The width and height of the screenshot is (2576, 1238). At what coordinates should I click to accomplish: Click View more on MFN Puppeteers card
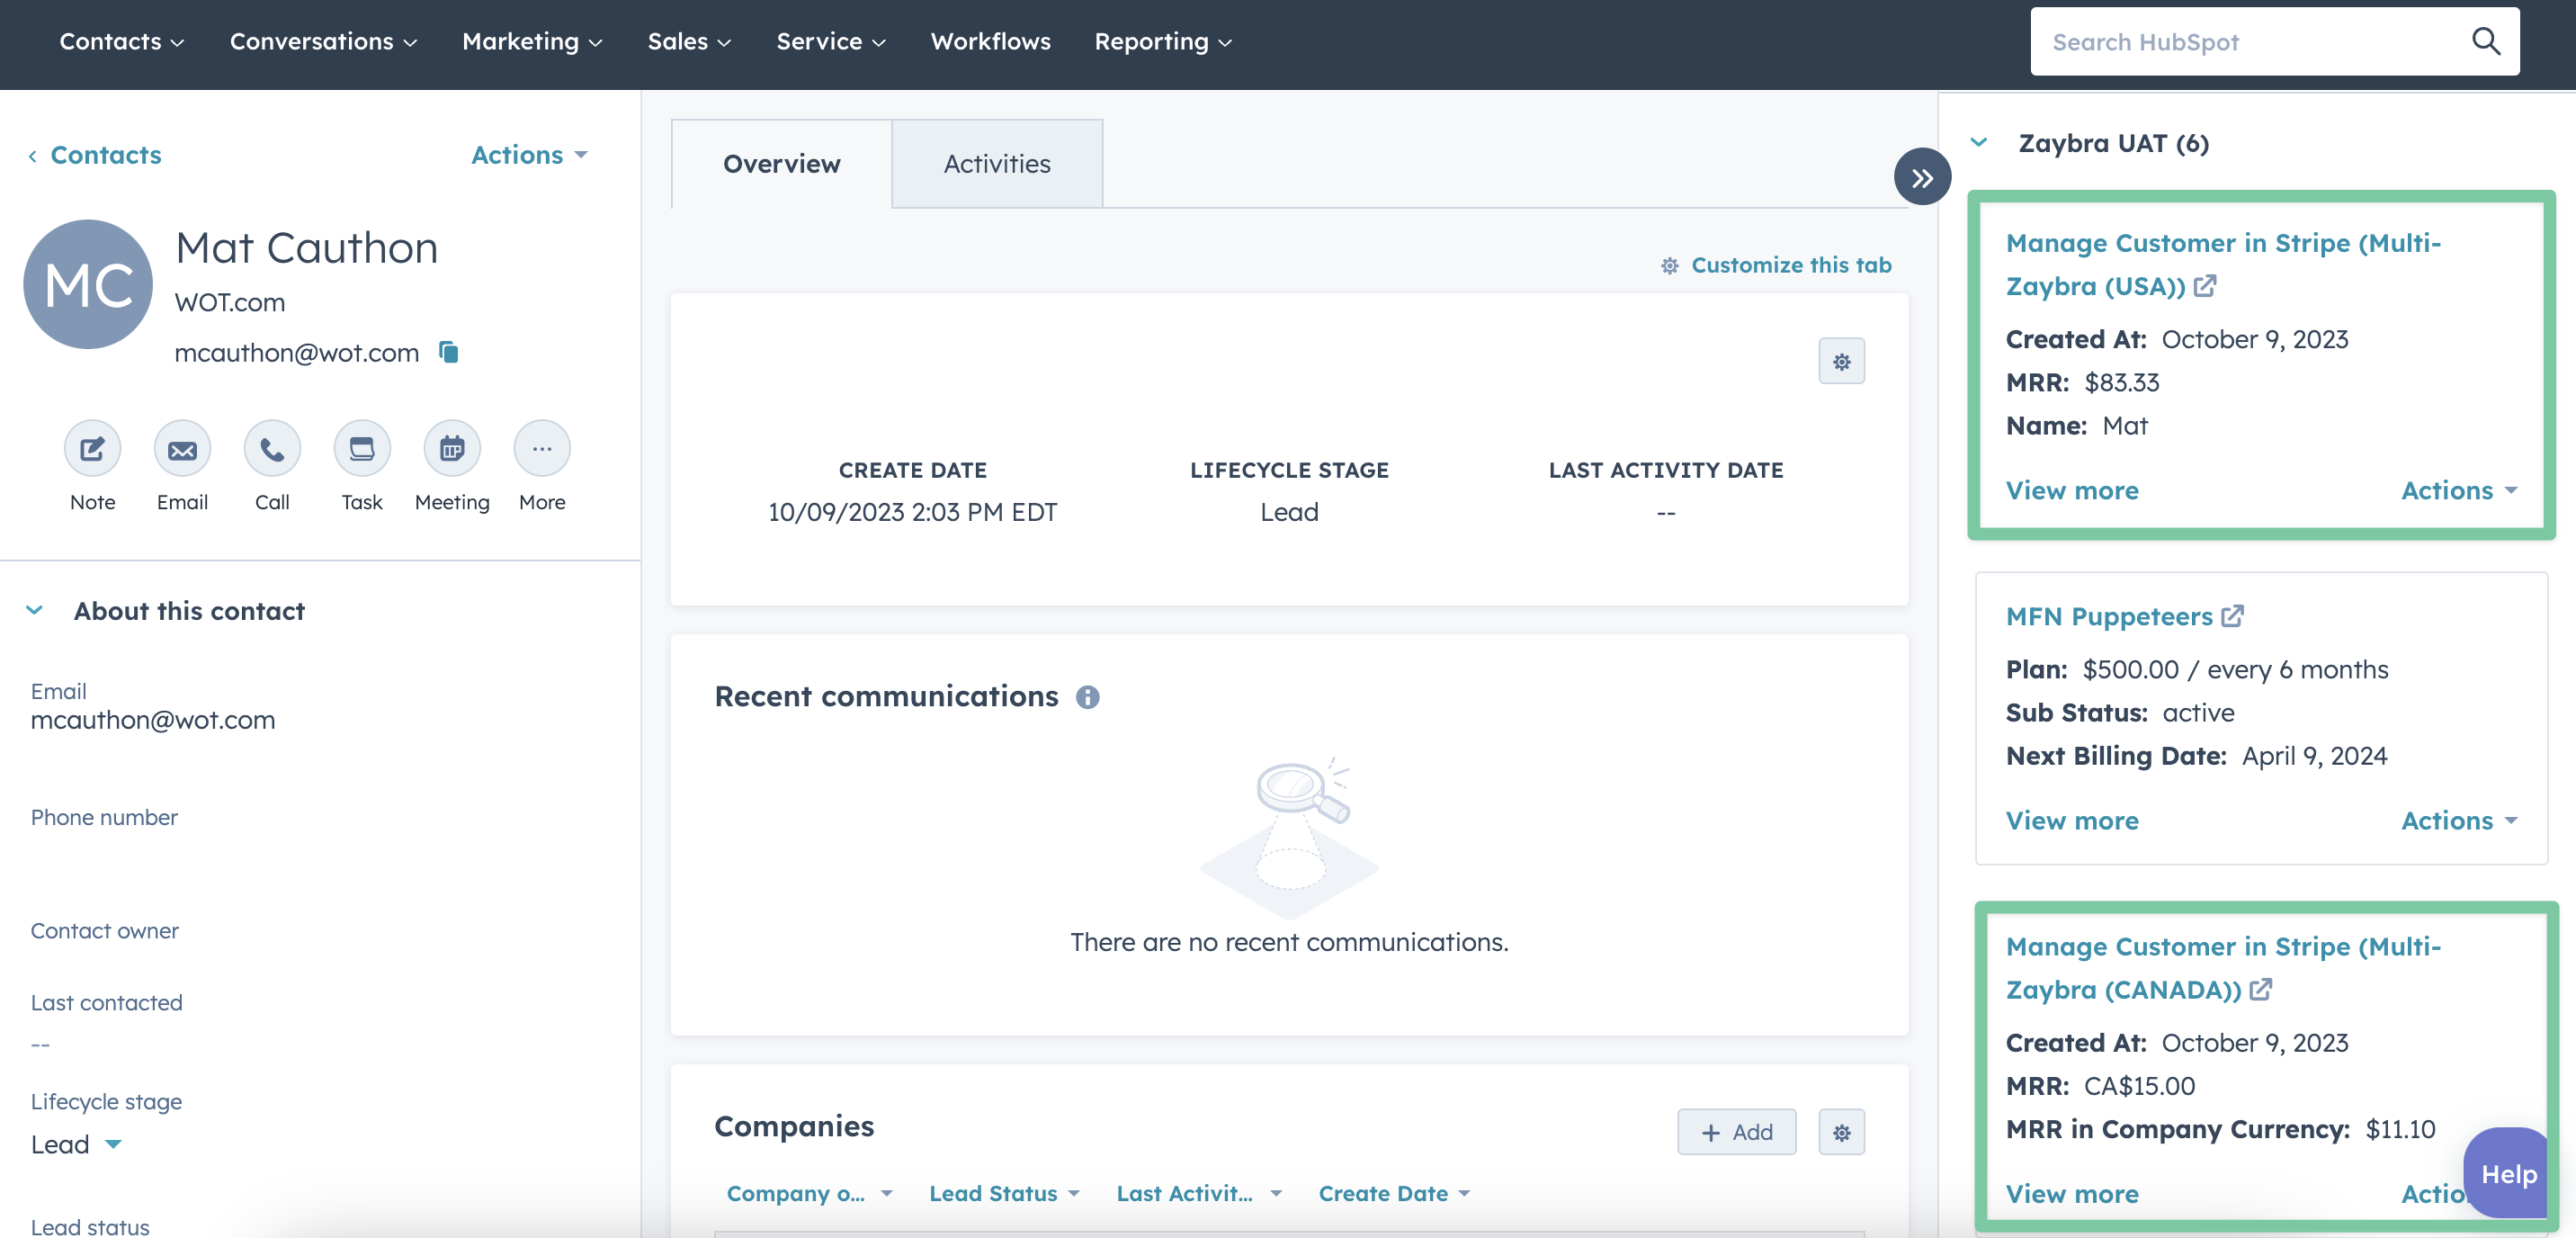(x=2072, y=821)
